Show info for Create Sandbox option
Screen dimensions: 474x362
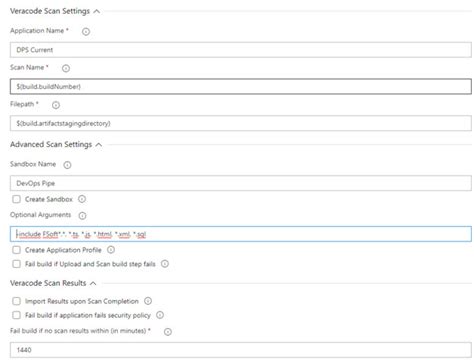click(x=82, y=199)
